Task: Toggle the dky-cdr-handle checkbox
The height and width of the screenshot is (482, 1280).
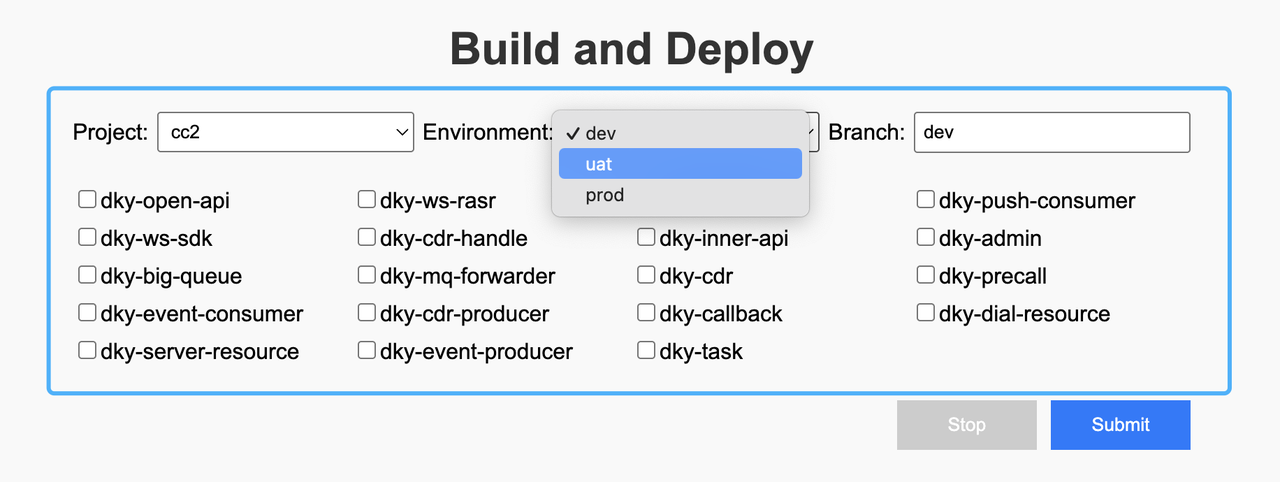Action: [x=367, y=238]
